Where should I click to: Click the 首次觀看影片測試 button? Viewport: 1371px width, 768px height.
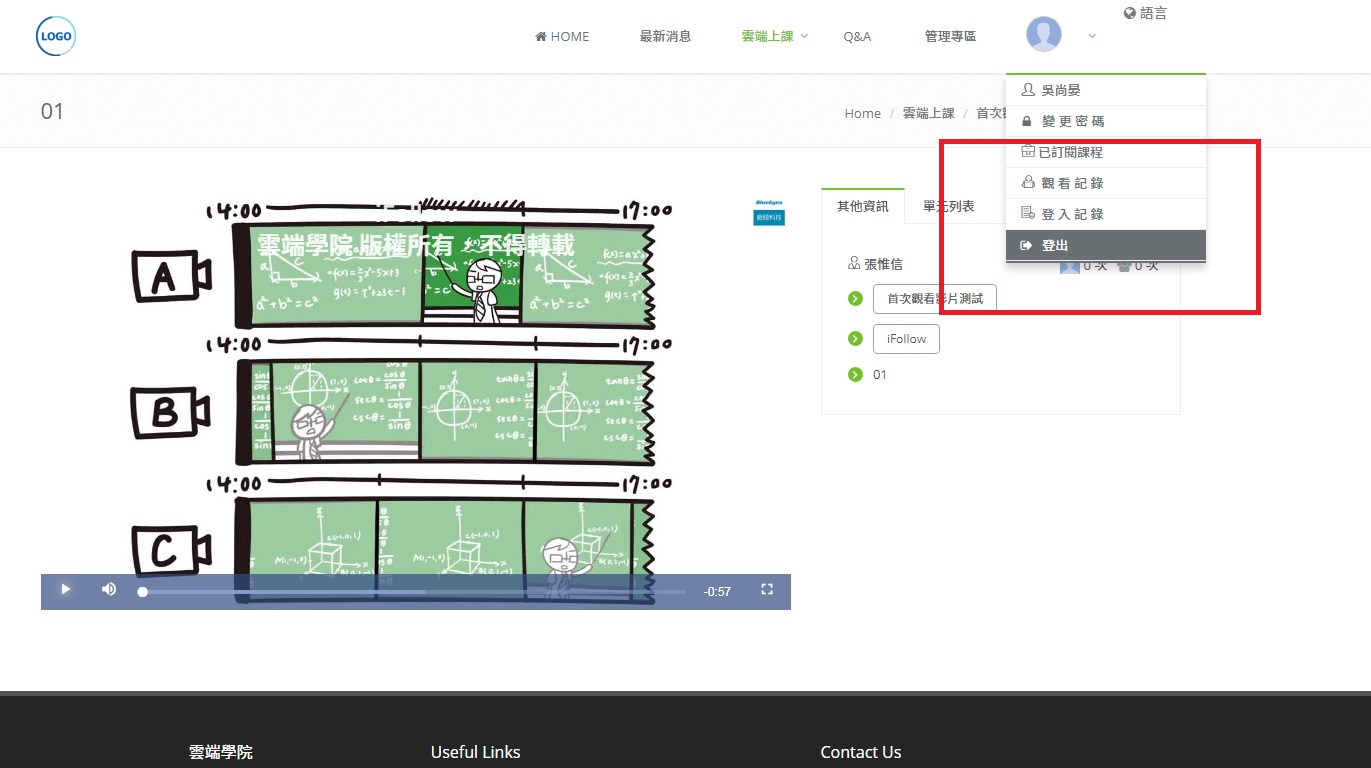tap(934, 298)
